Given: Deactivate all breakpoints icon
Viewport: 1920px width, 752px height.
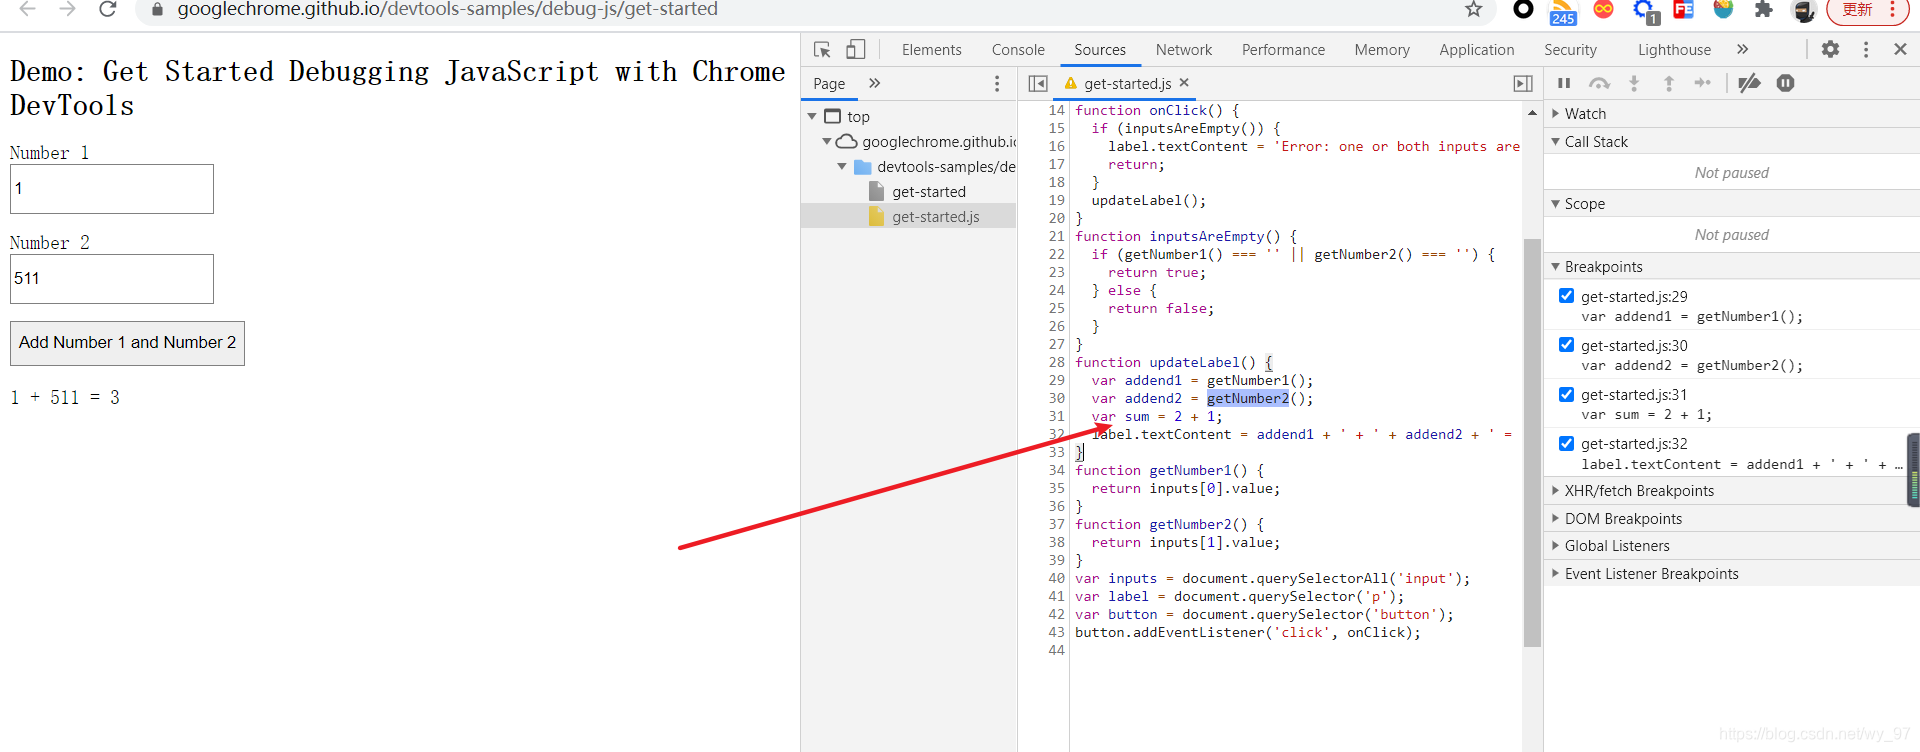Looking at the screenshot, I should click(x=1749, y=83).
